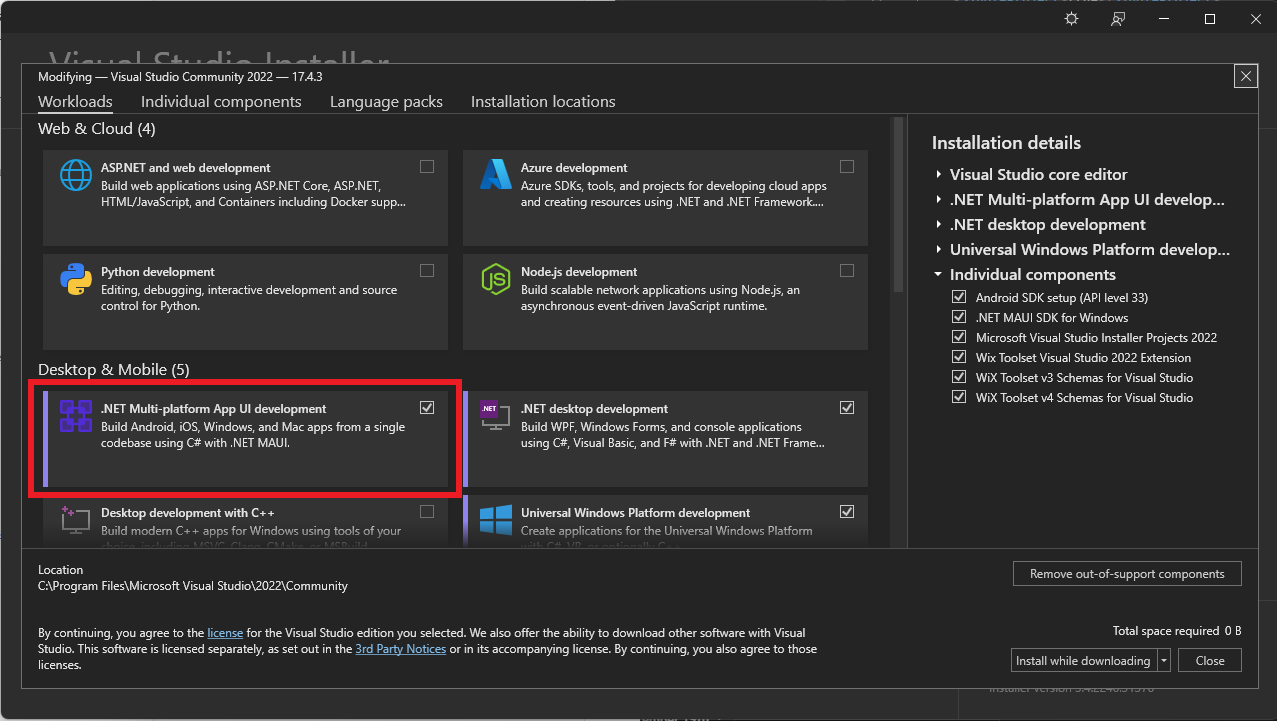1277x721 pixels.
Task: Click the Install while downloading button
Action: (x=1084, y=661)
